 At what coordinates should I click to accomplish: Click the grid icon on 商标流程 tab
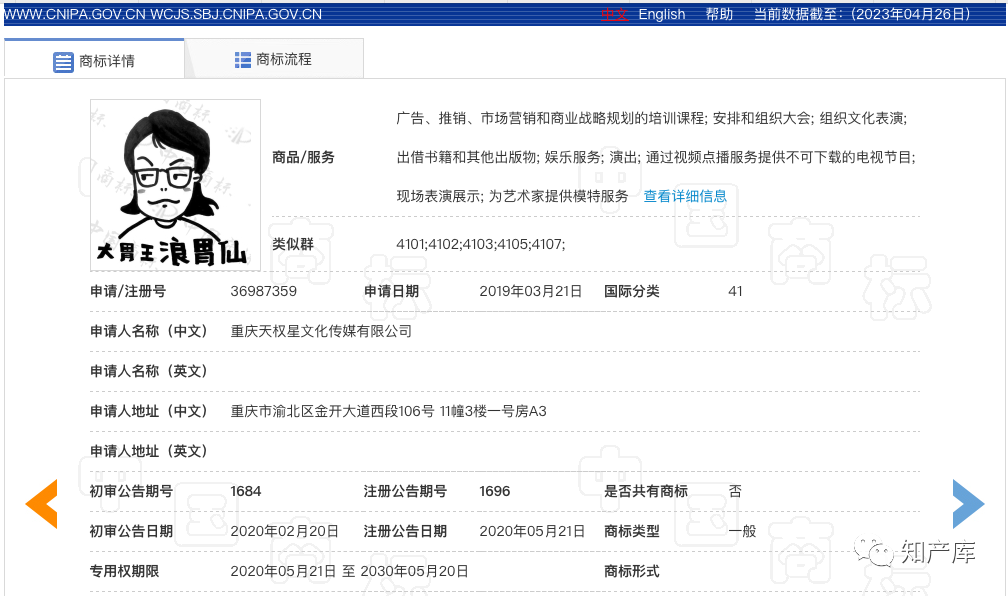tap(242, 58)
